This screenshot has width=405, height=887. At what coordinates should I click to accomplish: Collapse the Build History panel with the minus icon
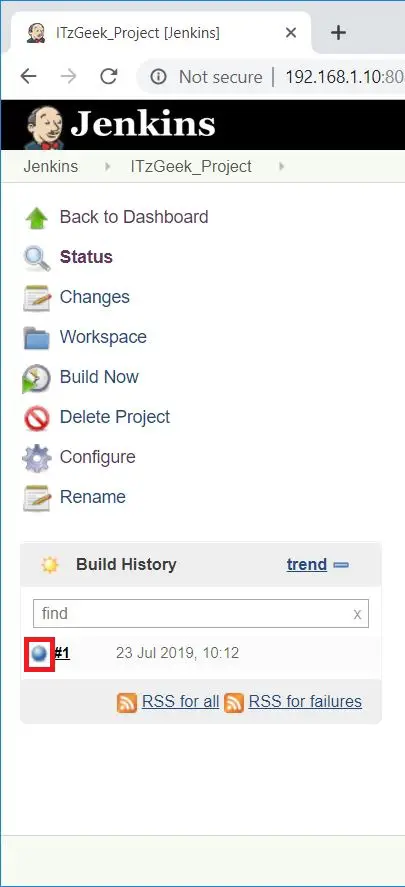(341, 565)
